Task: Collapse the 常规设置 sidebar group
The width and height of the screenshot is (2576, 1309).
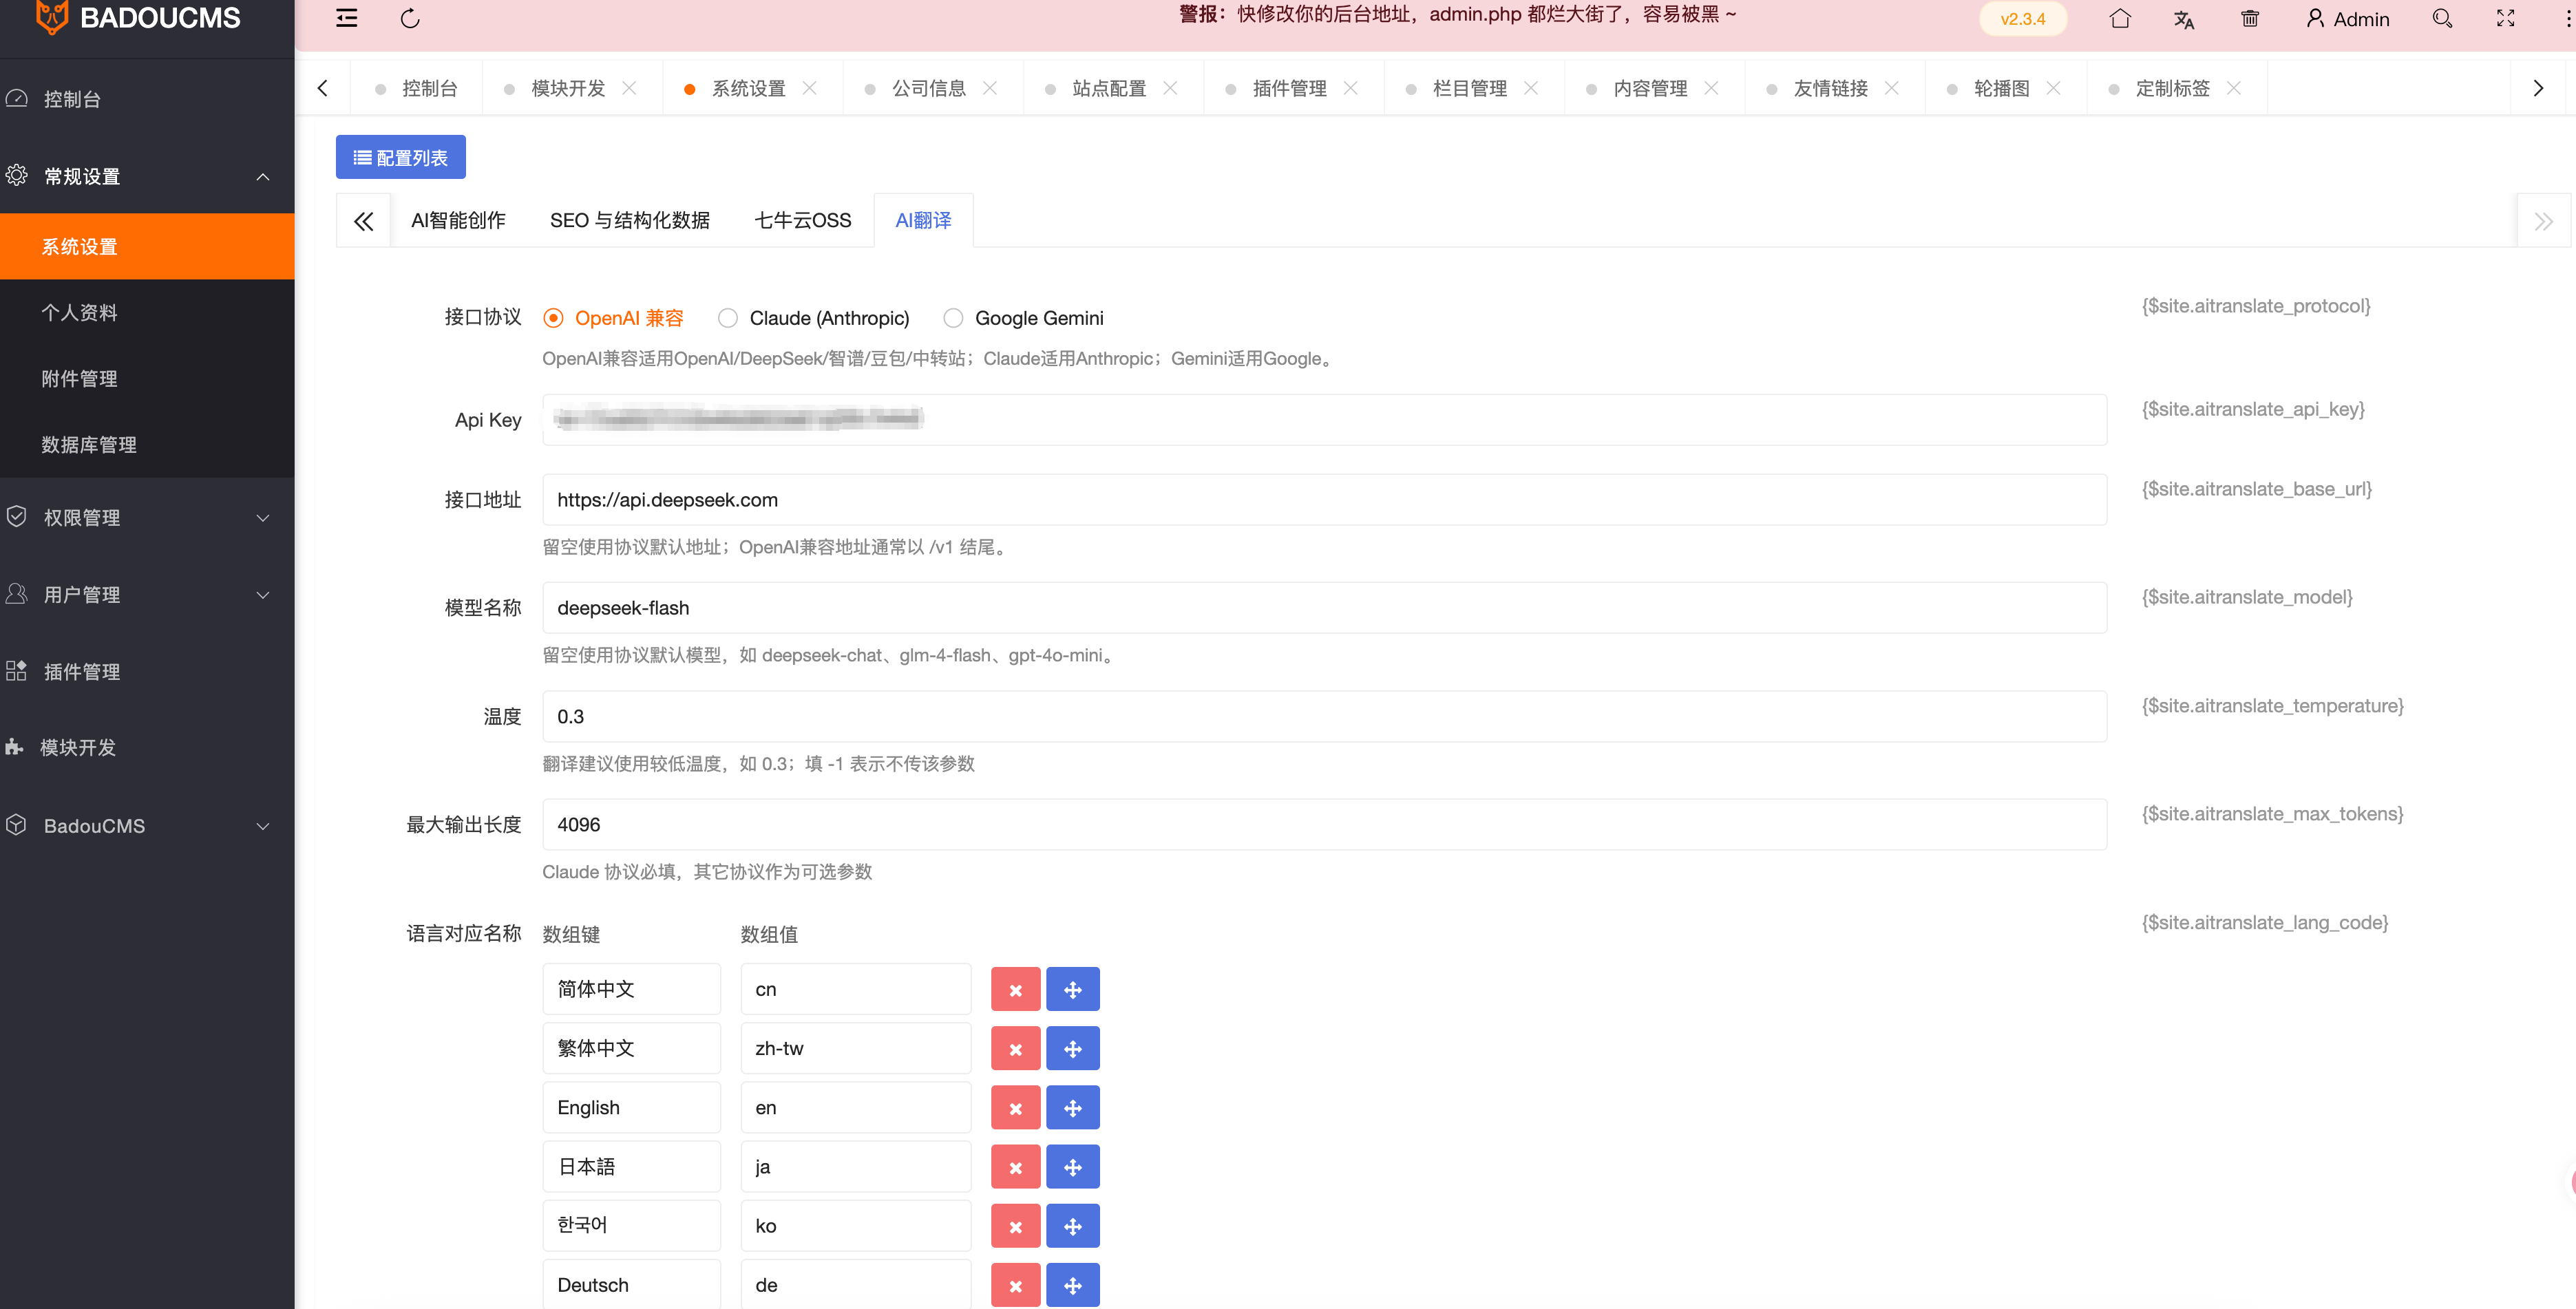Action: pos(147,176)
